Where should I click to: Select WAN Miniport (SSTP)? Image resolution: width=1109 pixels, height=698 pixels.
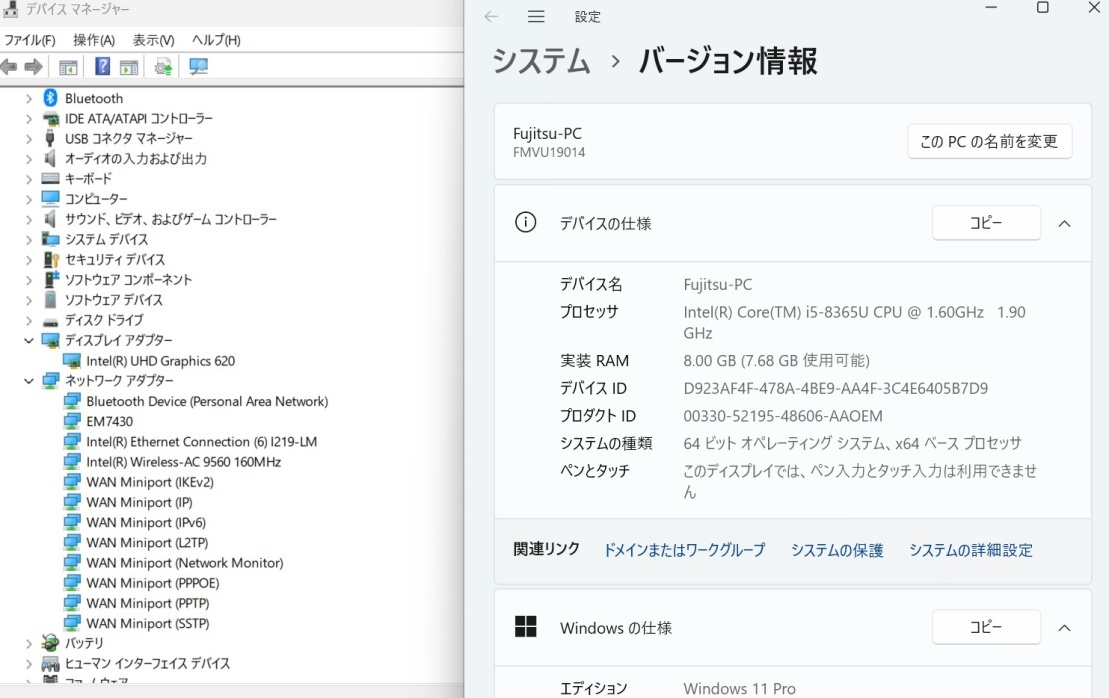(x=148, y=623)
